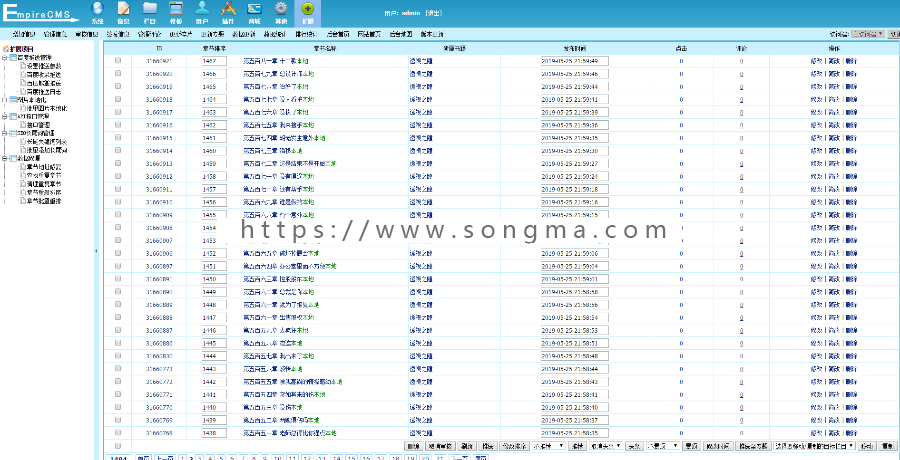The width and height of the screenshot is (900, 460).
Task: Open 网站首页 in the submenu bar
Action: (369, 34)
